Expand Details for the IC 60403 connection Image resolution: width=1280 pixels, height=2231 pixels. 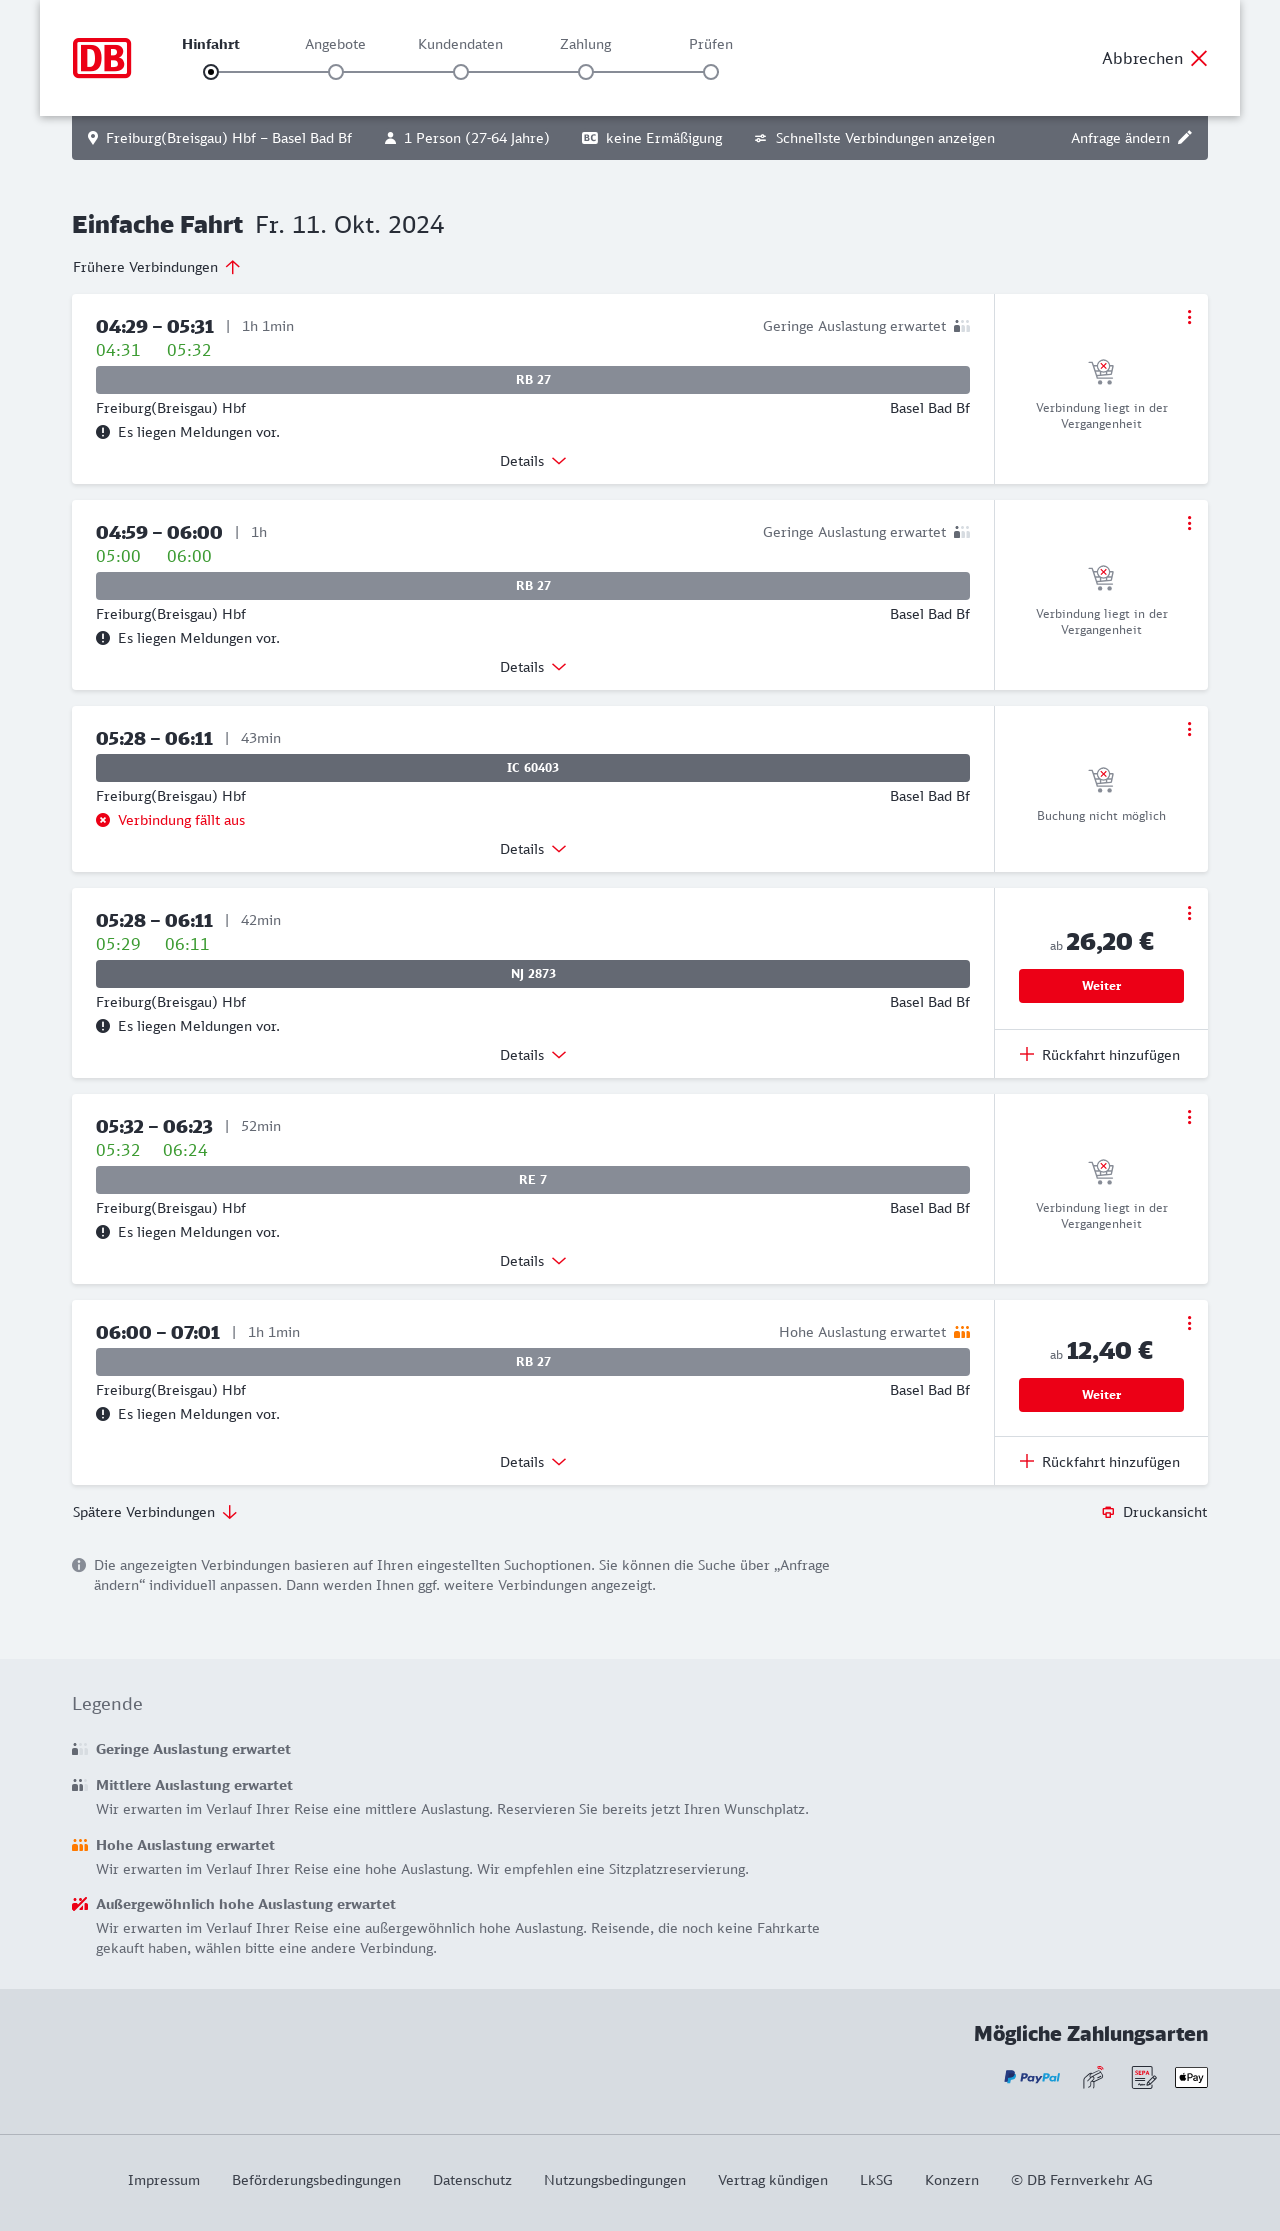(533, 849)
